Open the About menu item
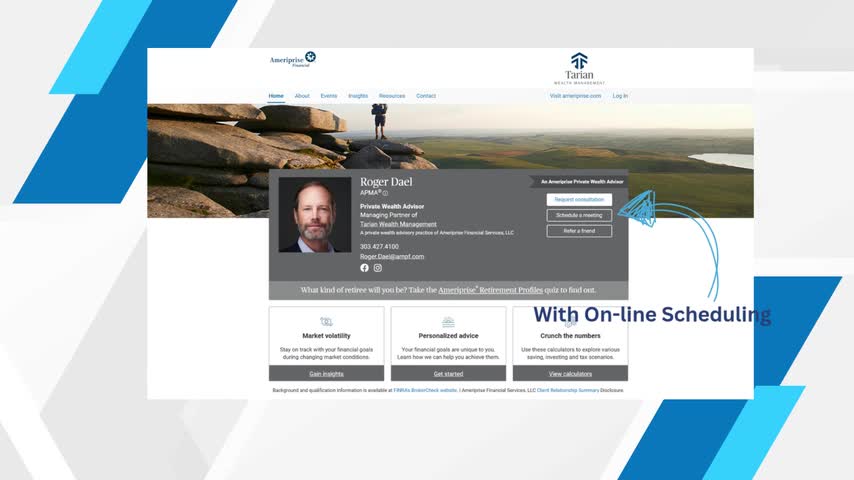854x480 pixels. coord(302,96)
